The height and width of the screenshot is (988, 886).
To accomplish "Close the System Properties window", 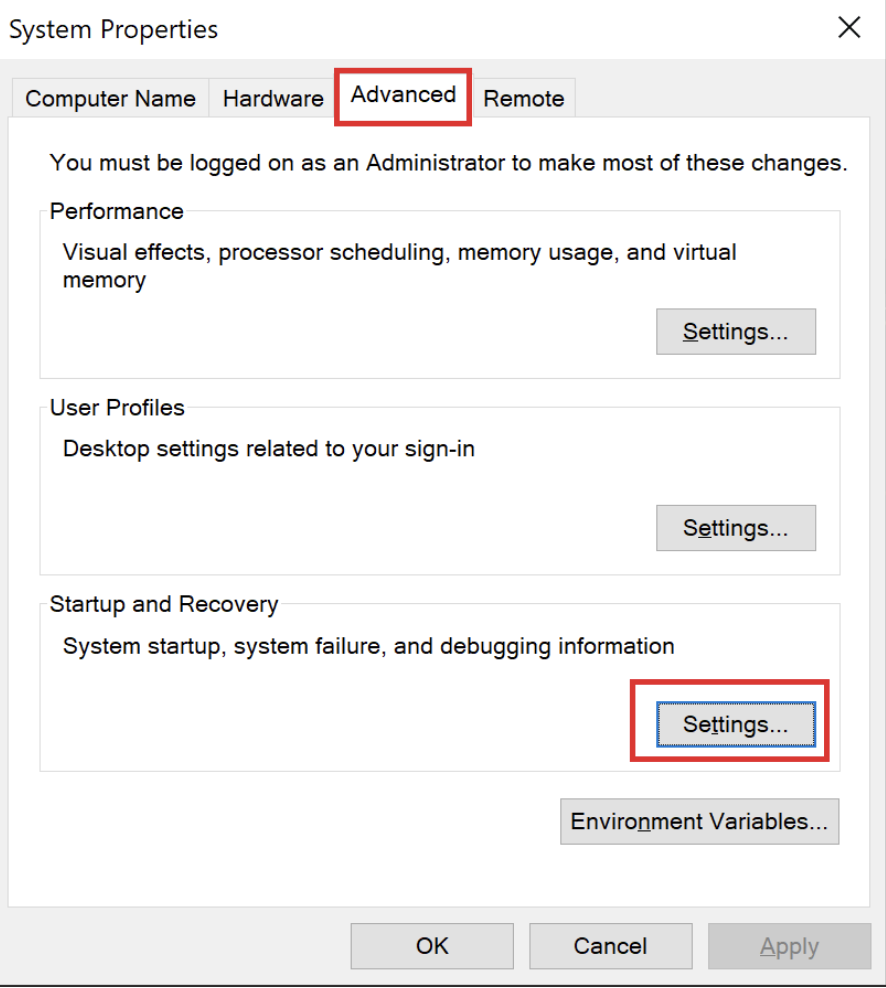I will tap(849, 28).
